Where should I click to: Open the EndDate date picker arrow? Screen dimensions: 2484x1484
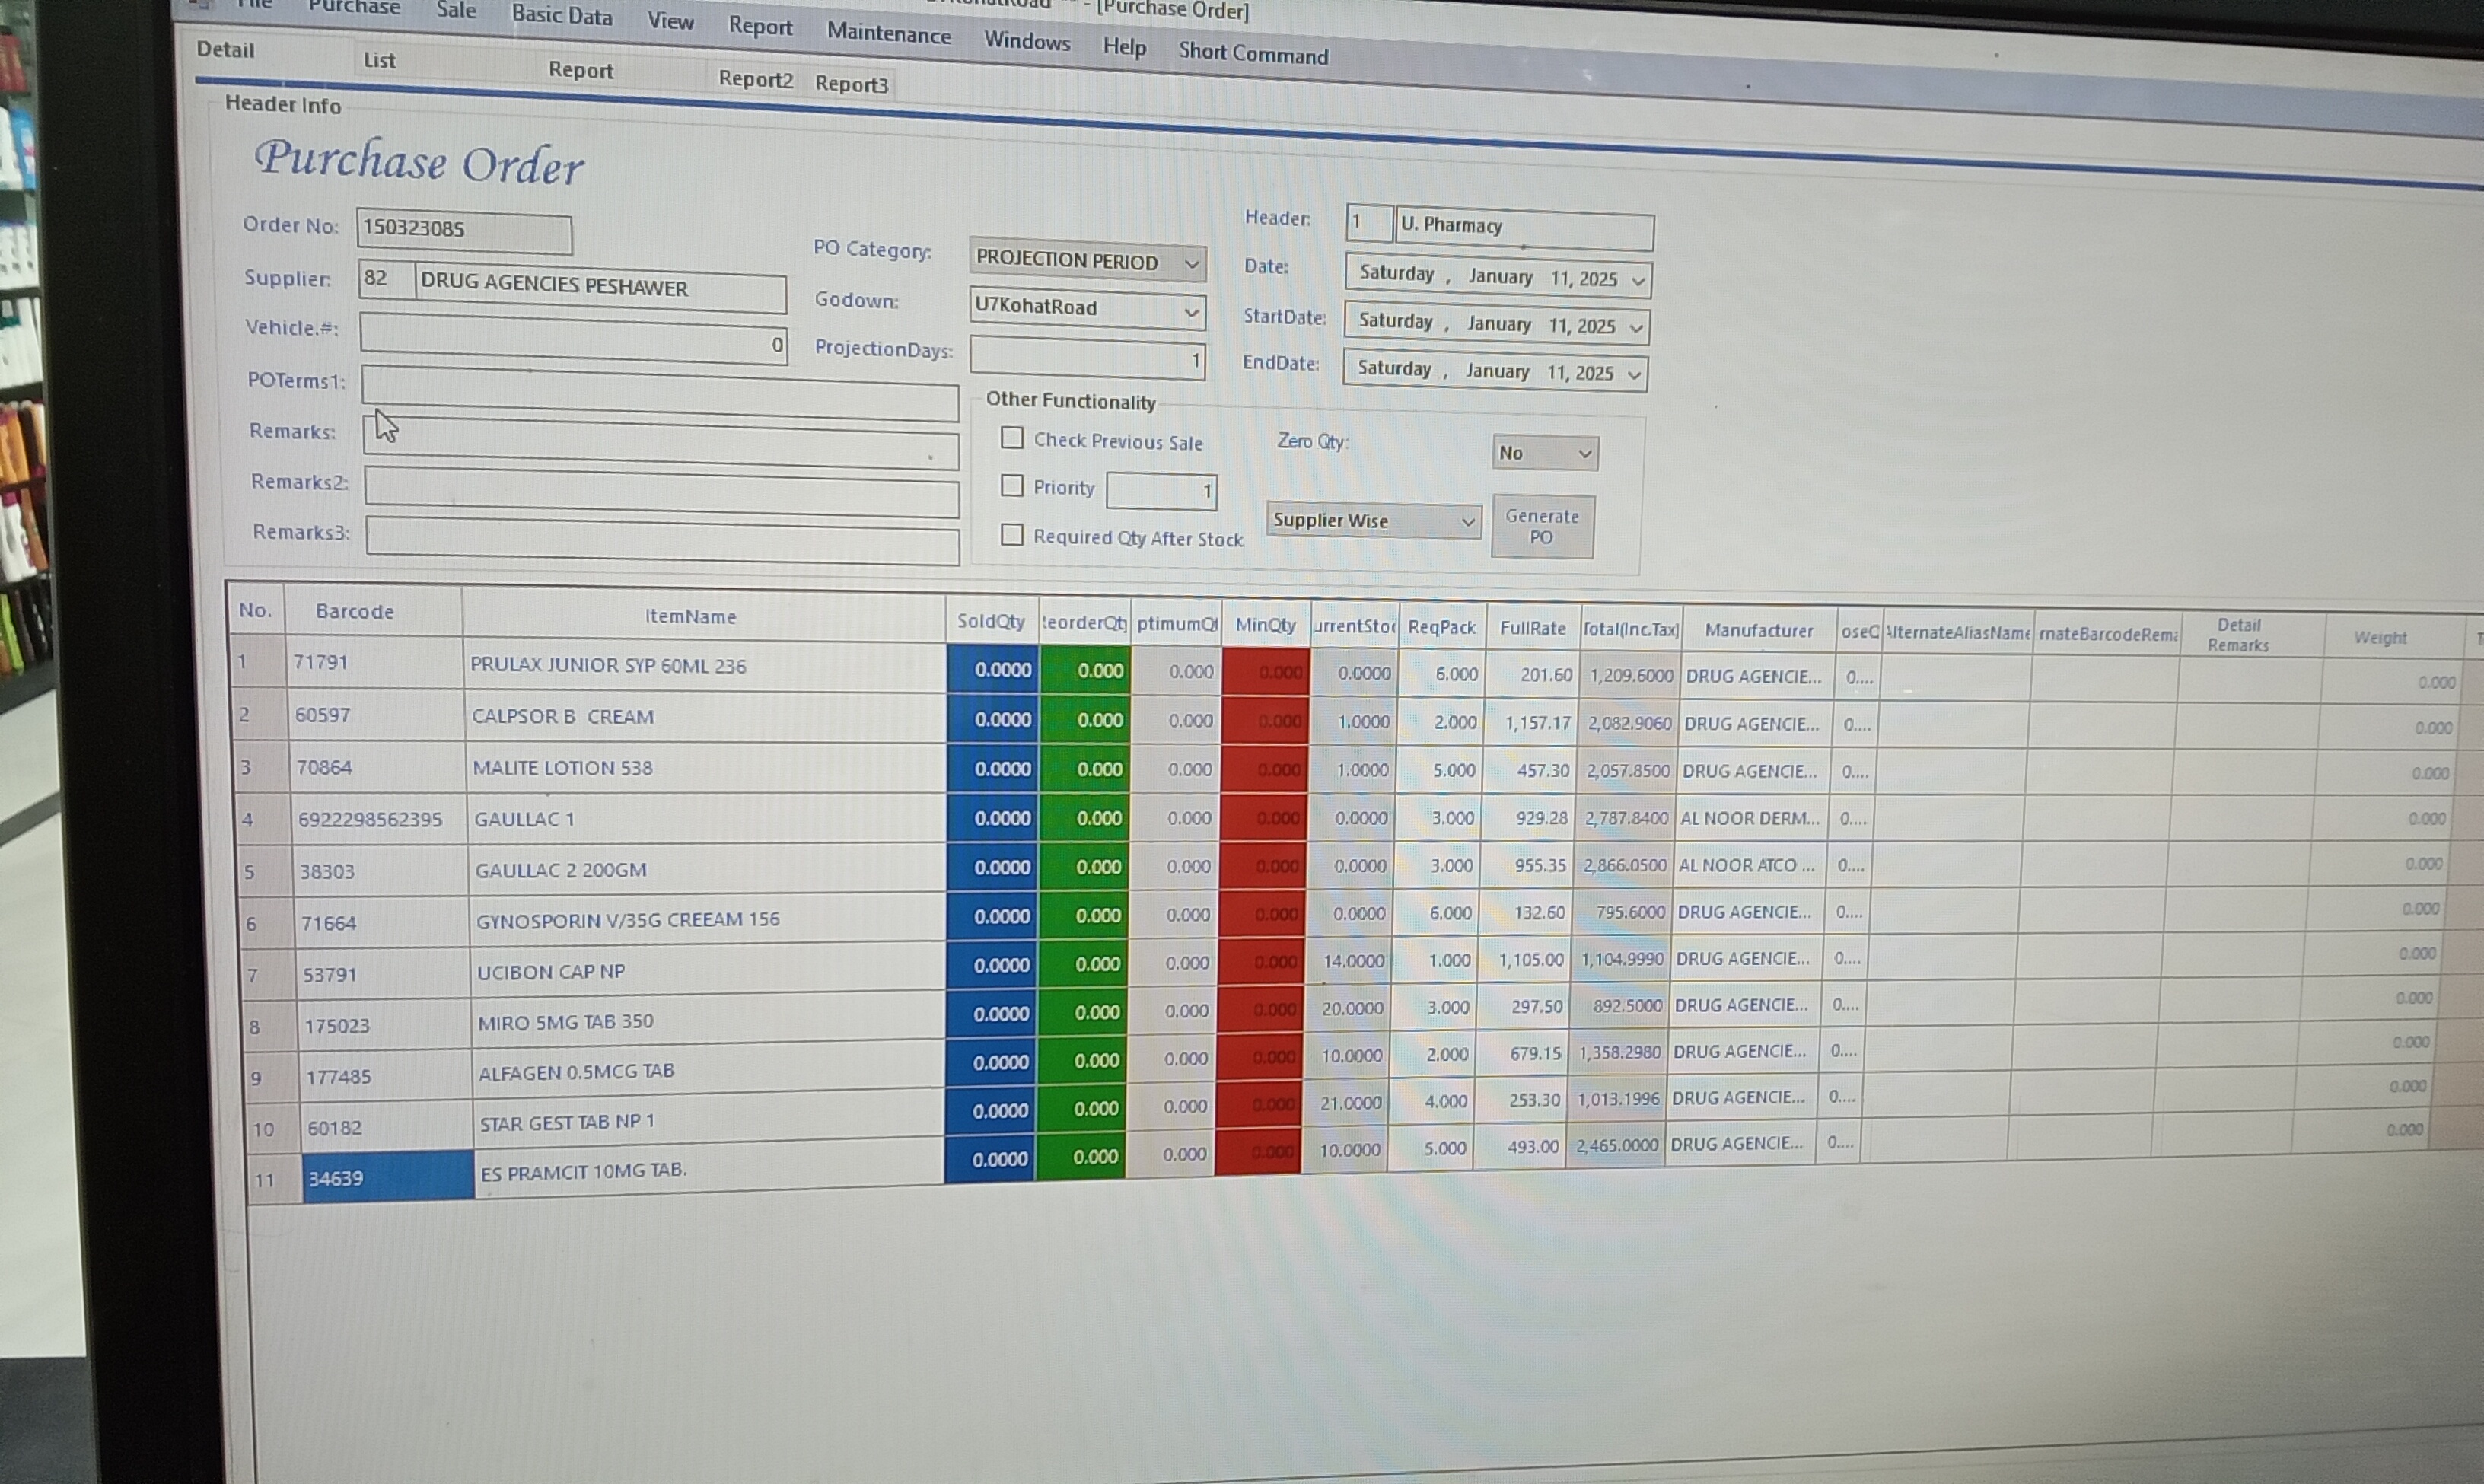click(x=1633, y=375)
